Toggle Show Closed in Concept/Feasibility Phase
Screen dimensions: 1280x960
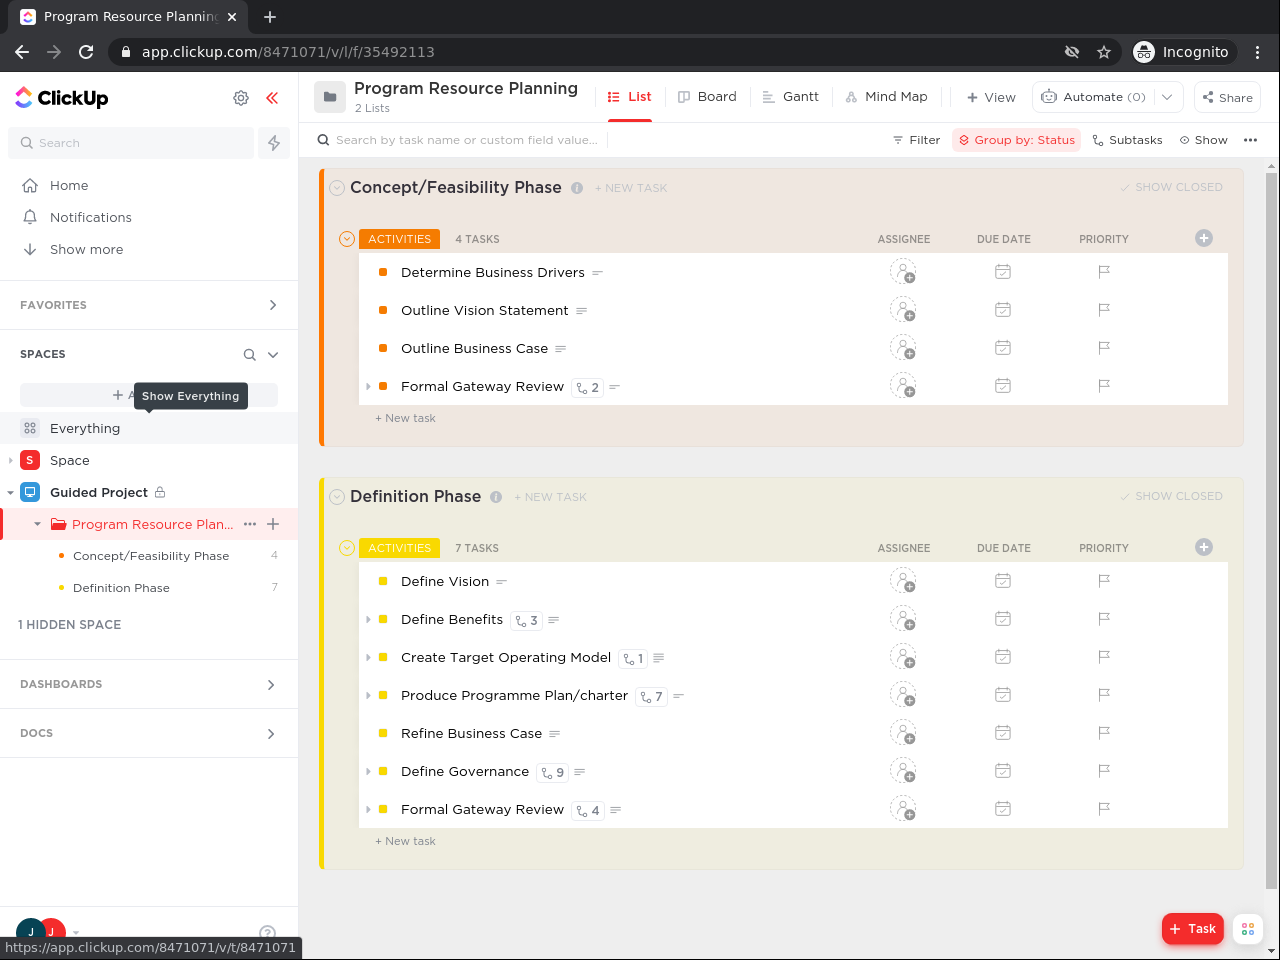click(x=1171, y=187)
